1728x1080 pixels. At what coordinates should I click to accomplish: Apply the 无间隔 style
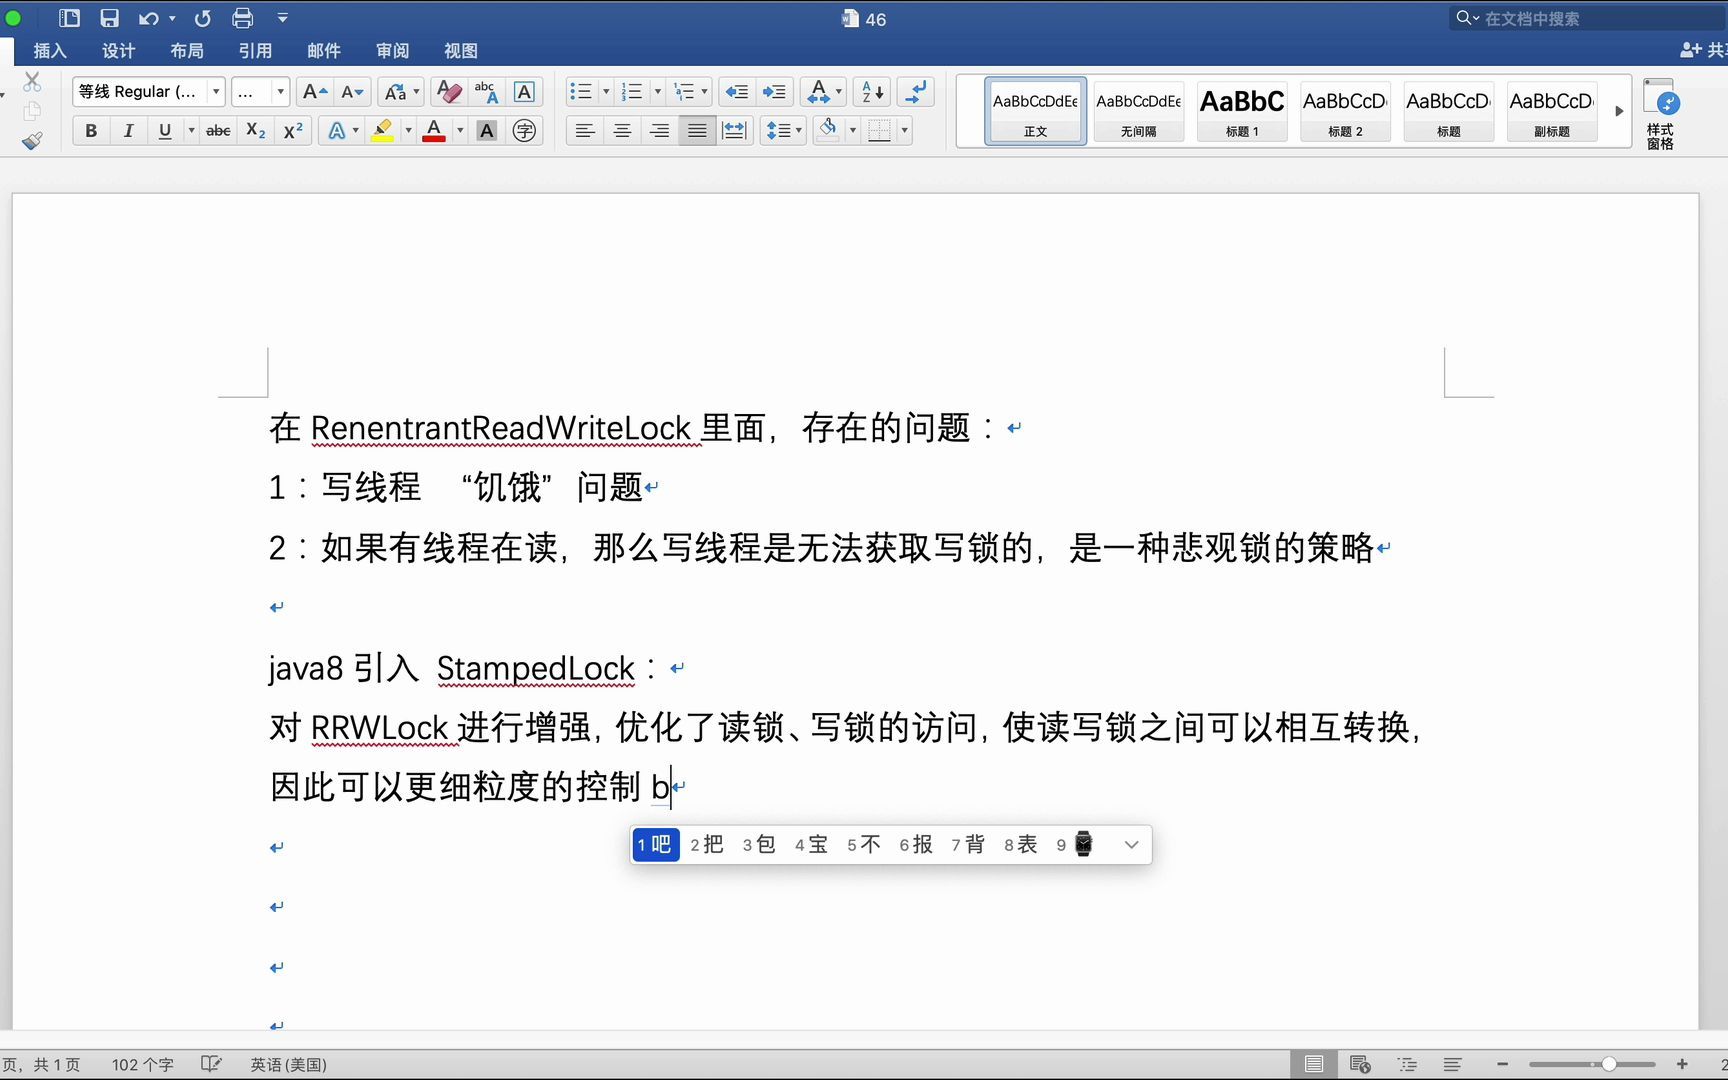coord(1138,111)
